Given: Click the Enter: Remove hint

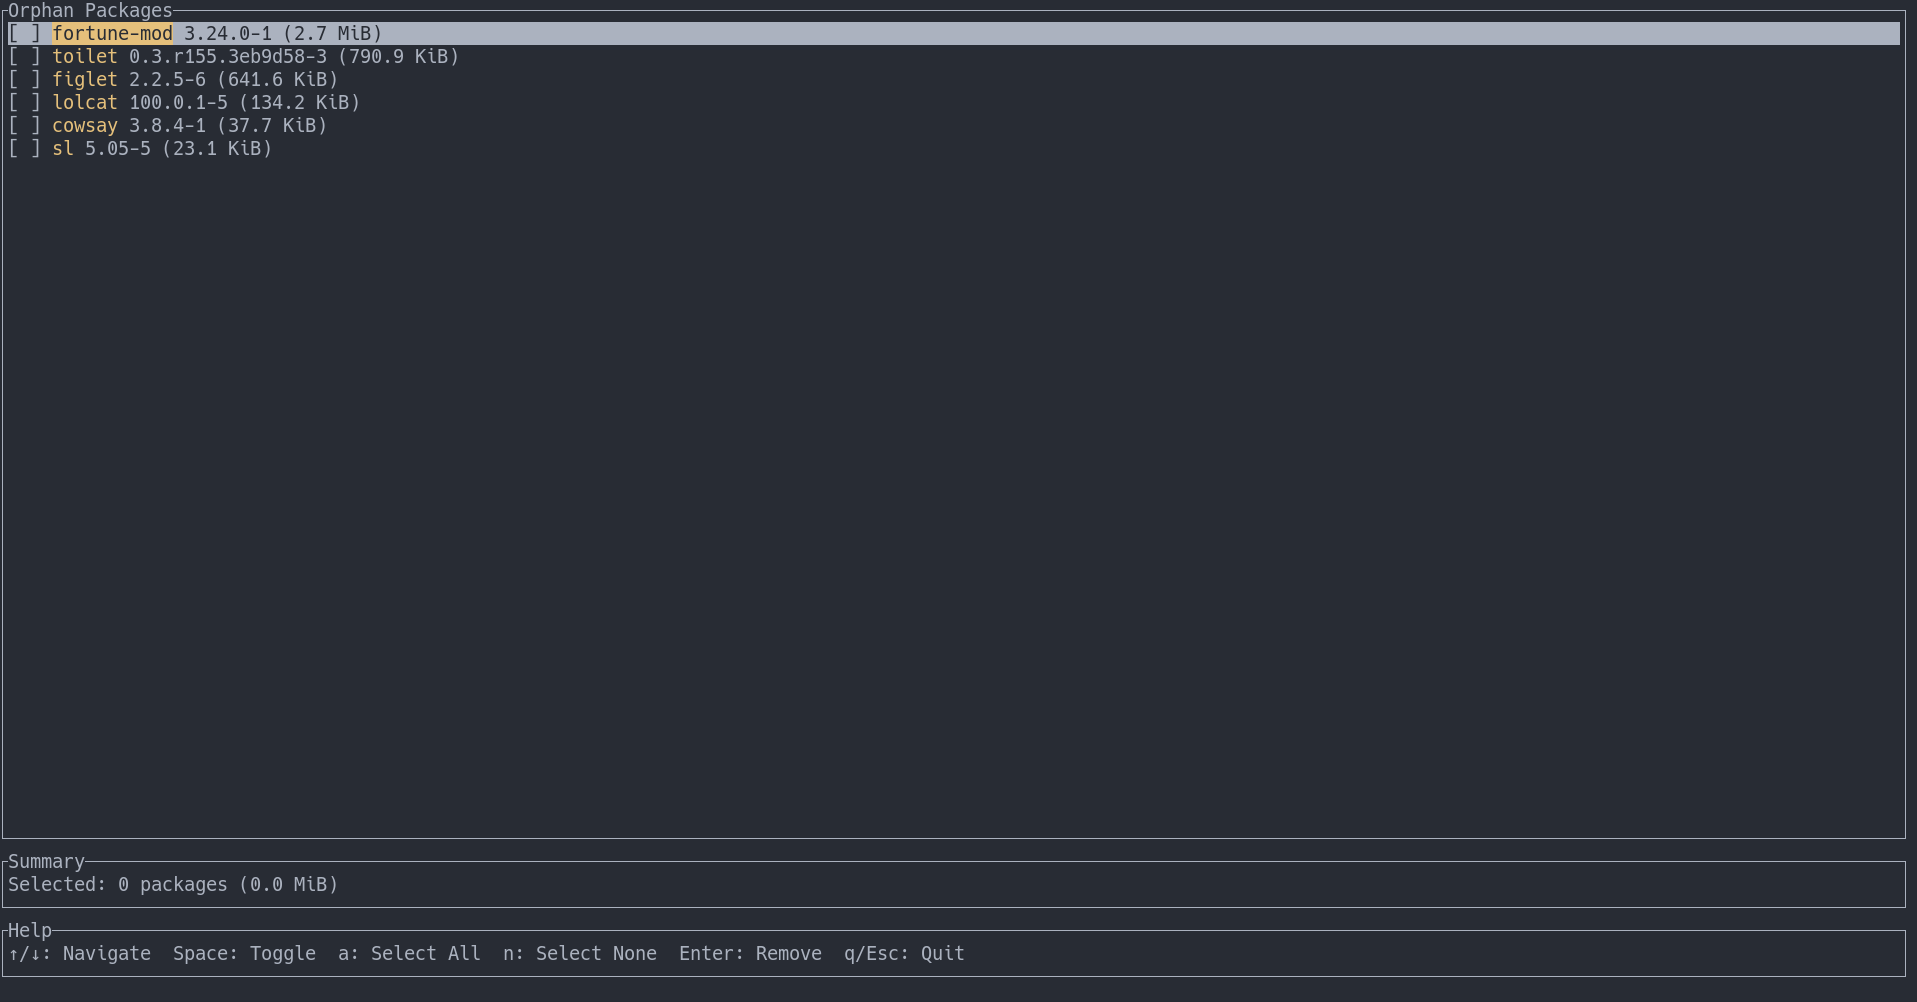Looking at the screenshot, I should point(750,954).
